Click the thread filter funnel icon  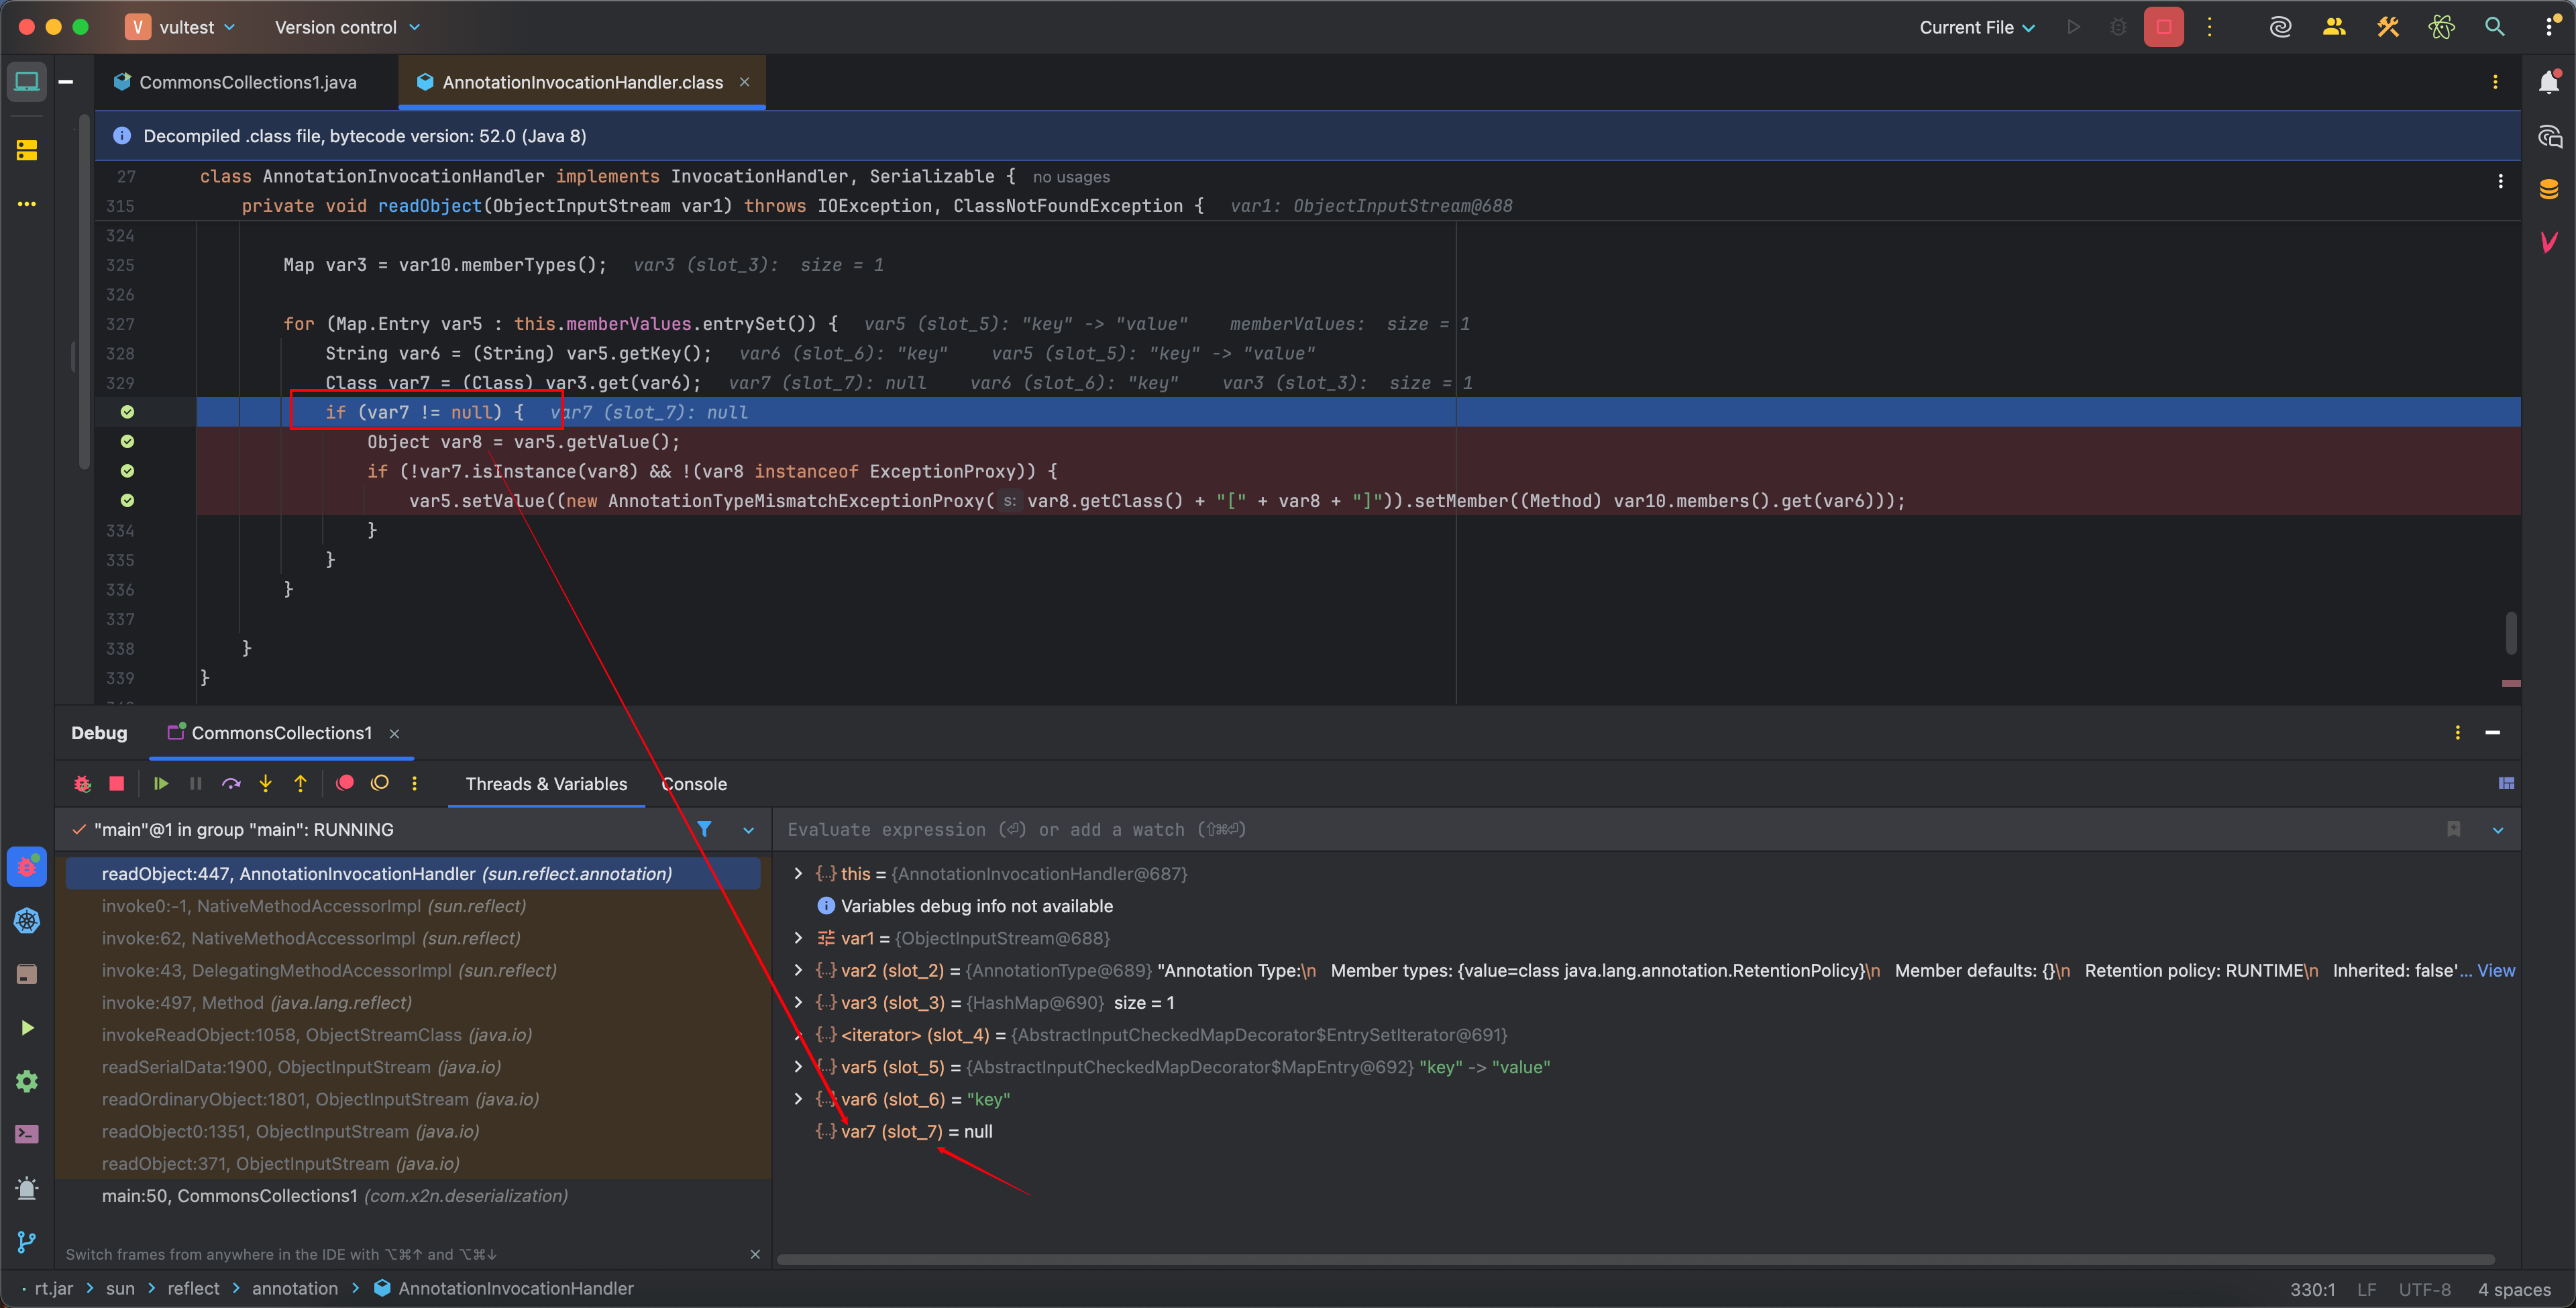tap(705, 829)
